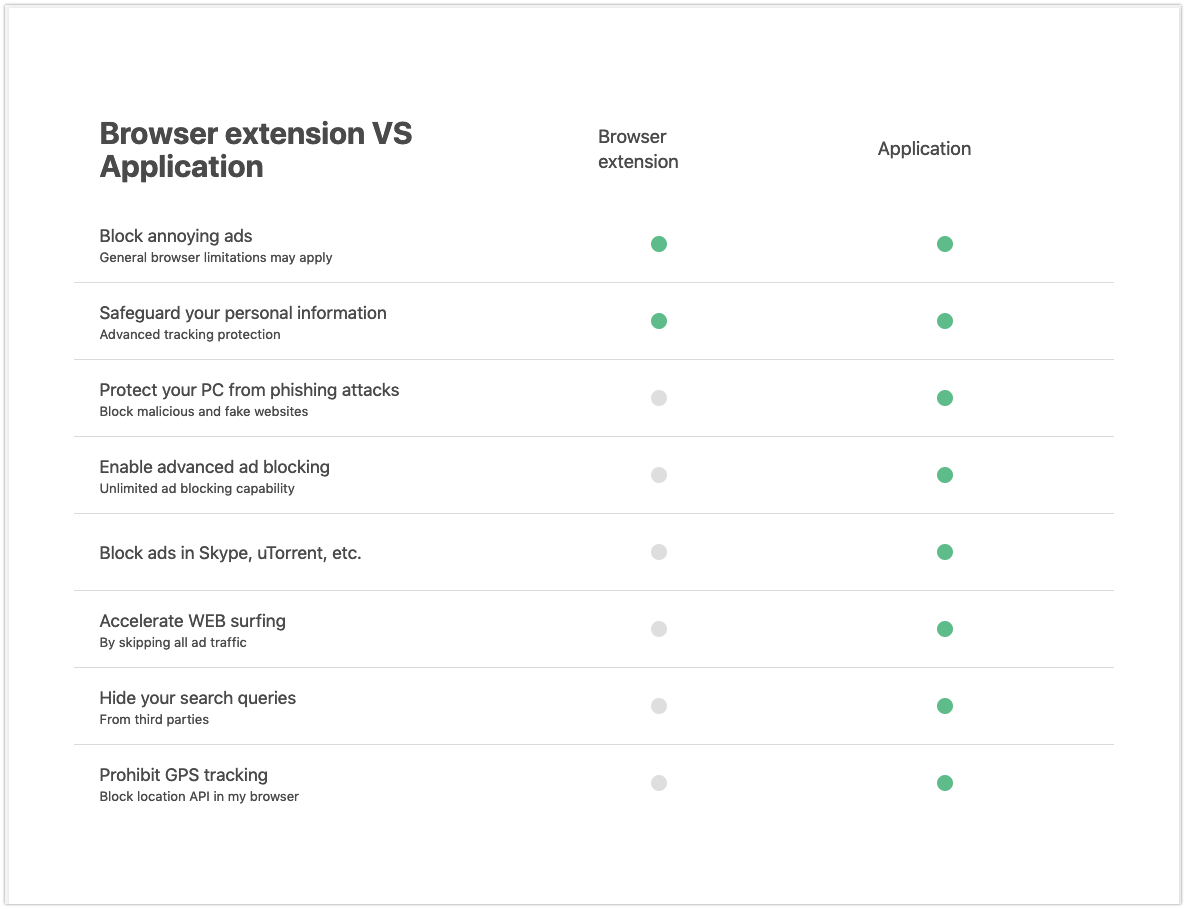Click the Application column header
Screen dimensions: 1186x909
click(924, 149)
